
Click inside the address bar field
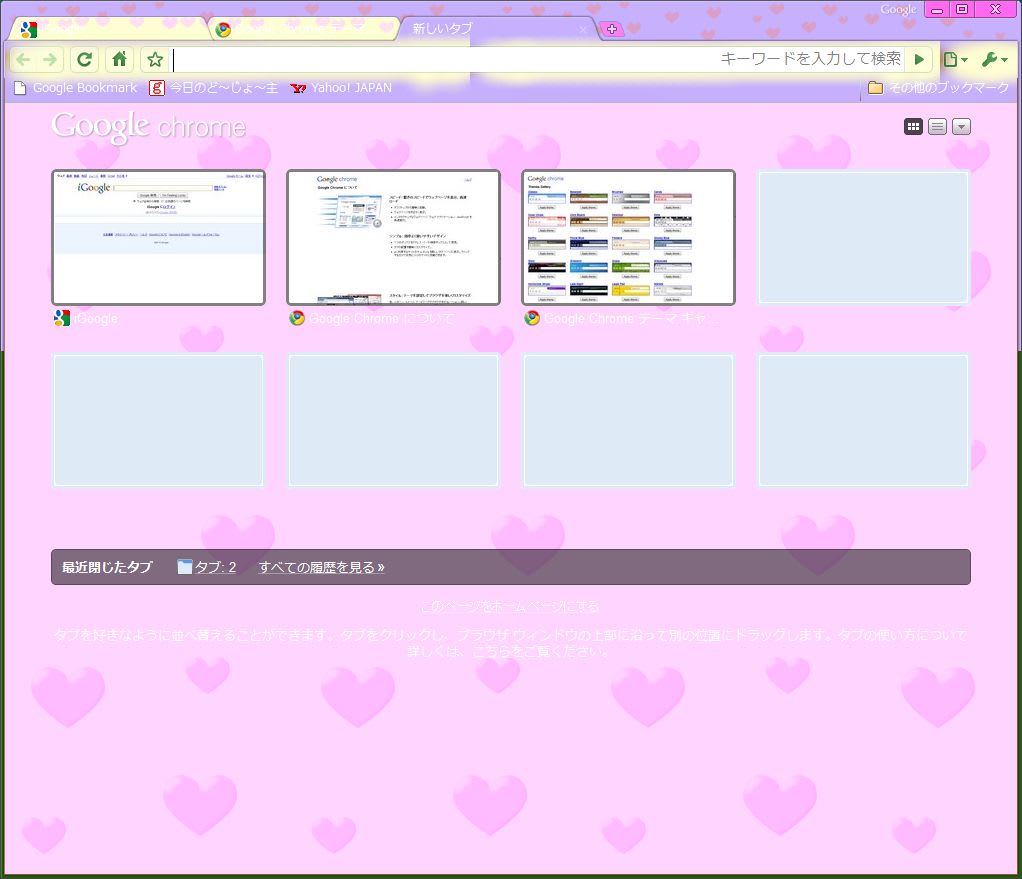440,60
